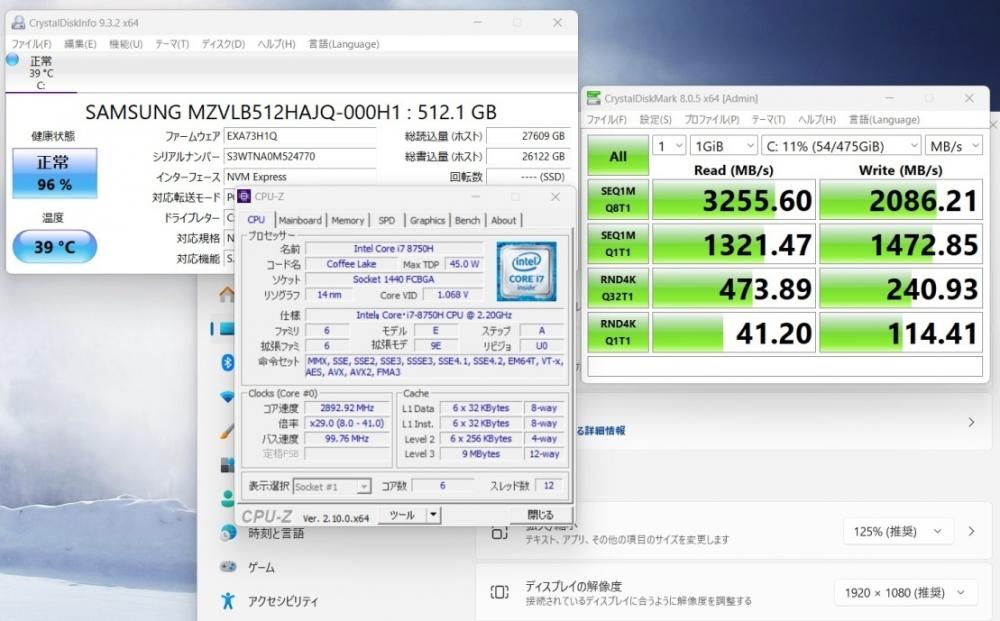Start the RND4K Q32T1 benchmark test
This screenshot has width=1000, height=621.
click(x=618, y=288)
